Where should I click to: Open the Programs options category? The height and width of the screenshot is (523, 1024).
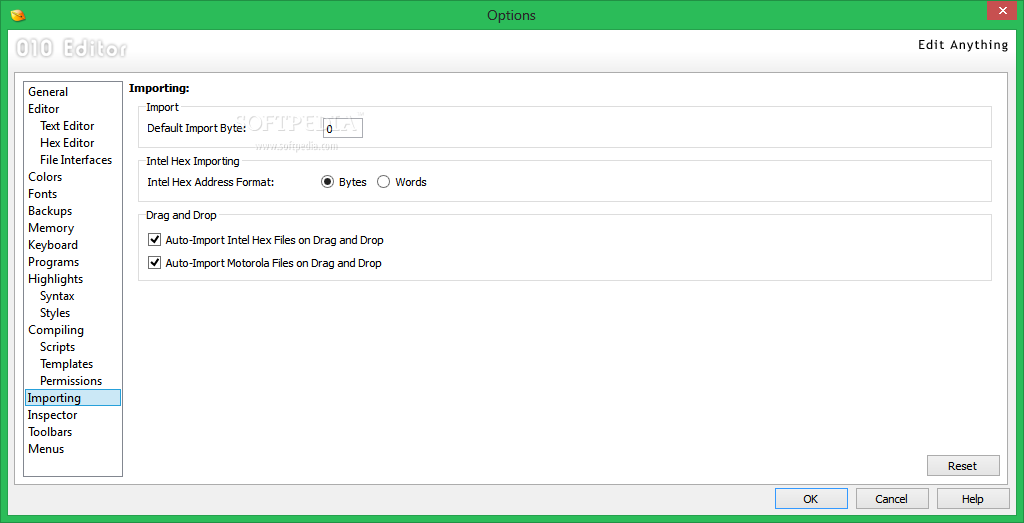pos(54,262)
